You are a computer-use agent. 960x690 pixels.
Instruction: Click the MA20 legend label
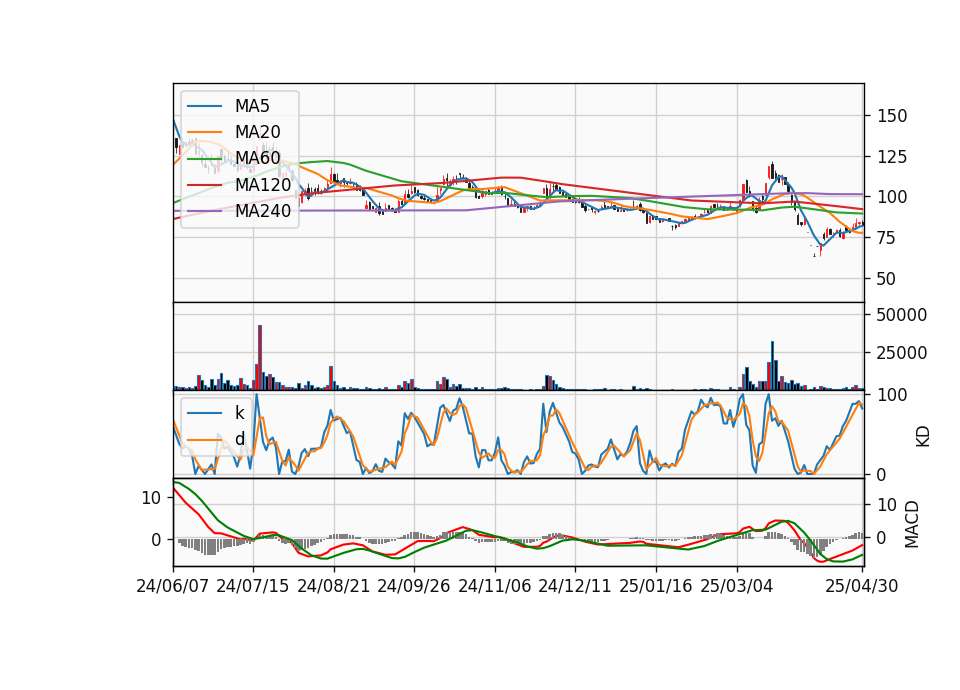257,132
